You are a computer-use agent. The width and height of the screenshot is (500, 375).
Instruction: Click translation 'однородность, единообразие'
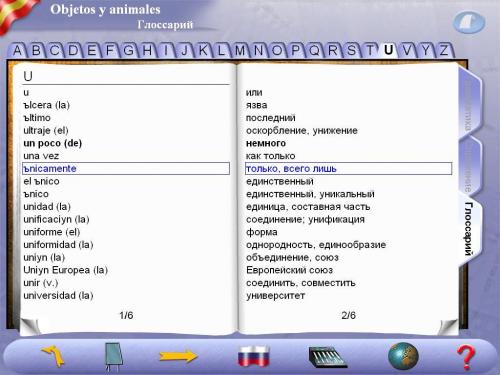[316, 245]
